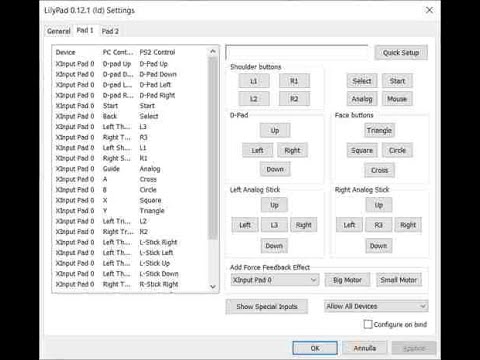Select the Square binding row
480x360 pixels.
pyautogui.click(x=130, y=200)
